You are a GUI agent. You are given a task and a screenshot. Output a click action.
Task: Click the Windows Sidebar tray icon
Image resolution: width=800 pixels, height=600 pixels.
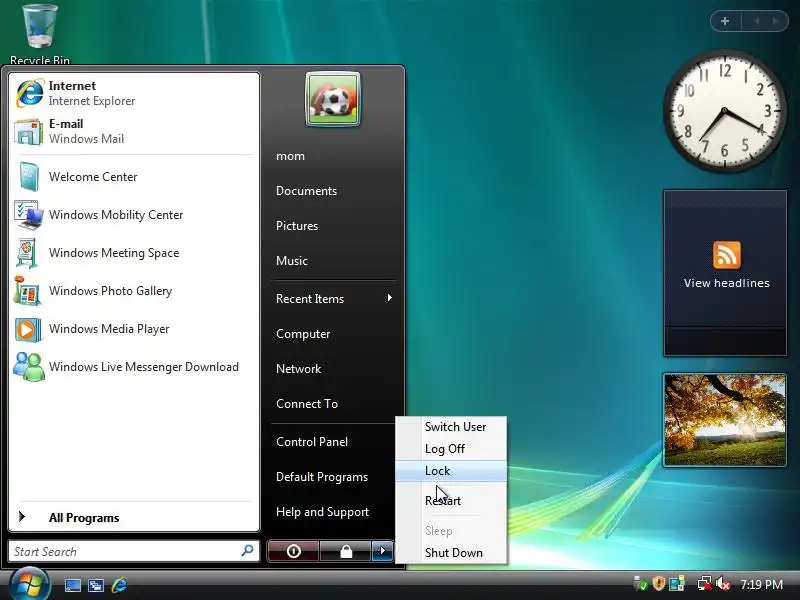678,584
